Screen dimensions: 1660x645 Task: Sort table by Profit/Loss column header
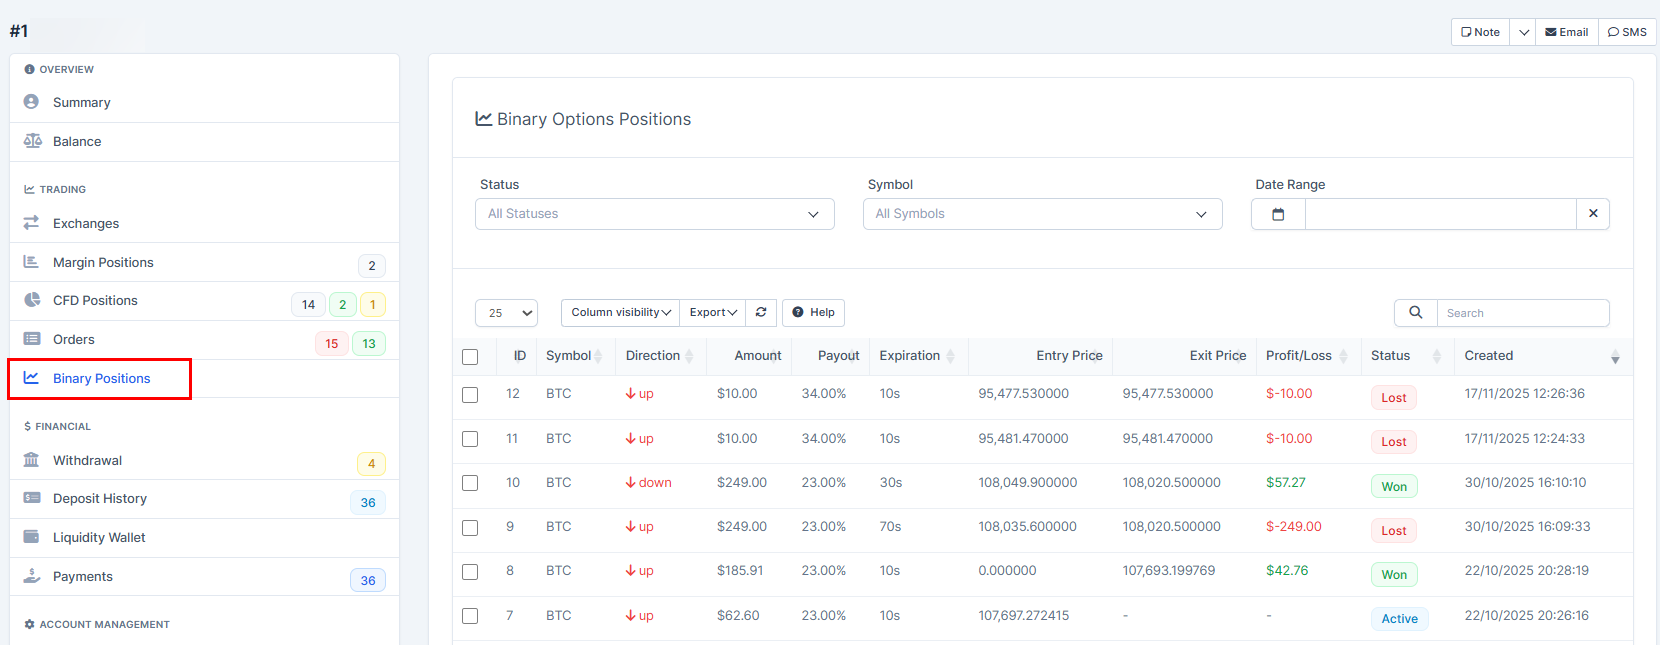coord(1299,356)
